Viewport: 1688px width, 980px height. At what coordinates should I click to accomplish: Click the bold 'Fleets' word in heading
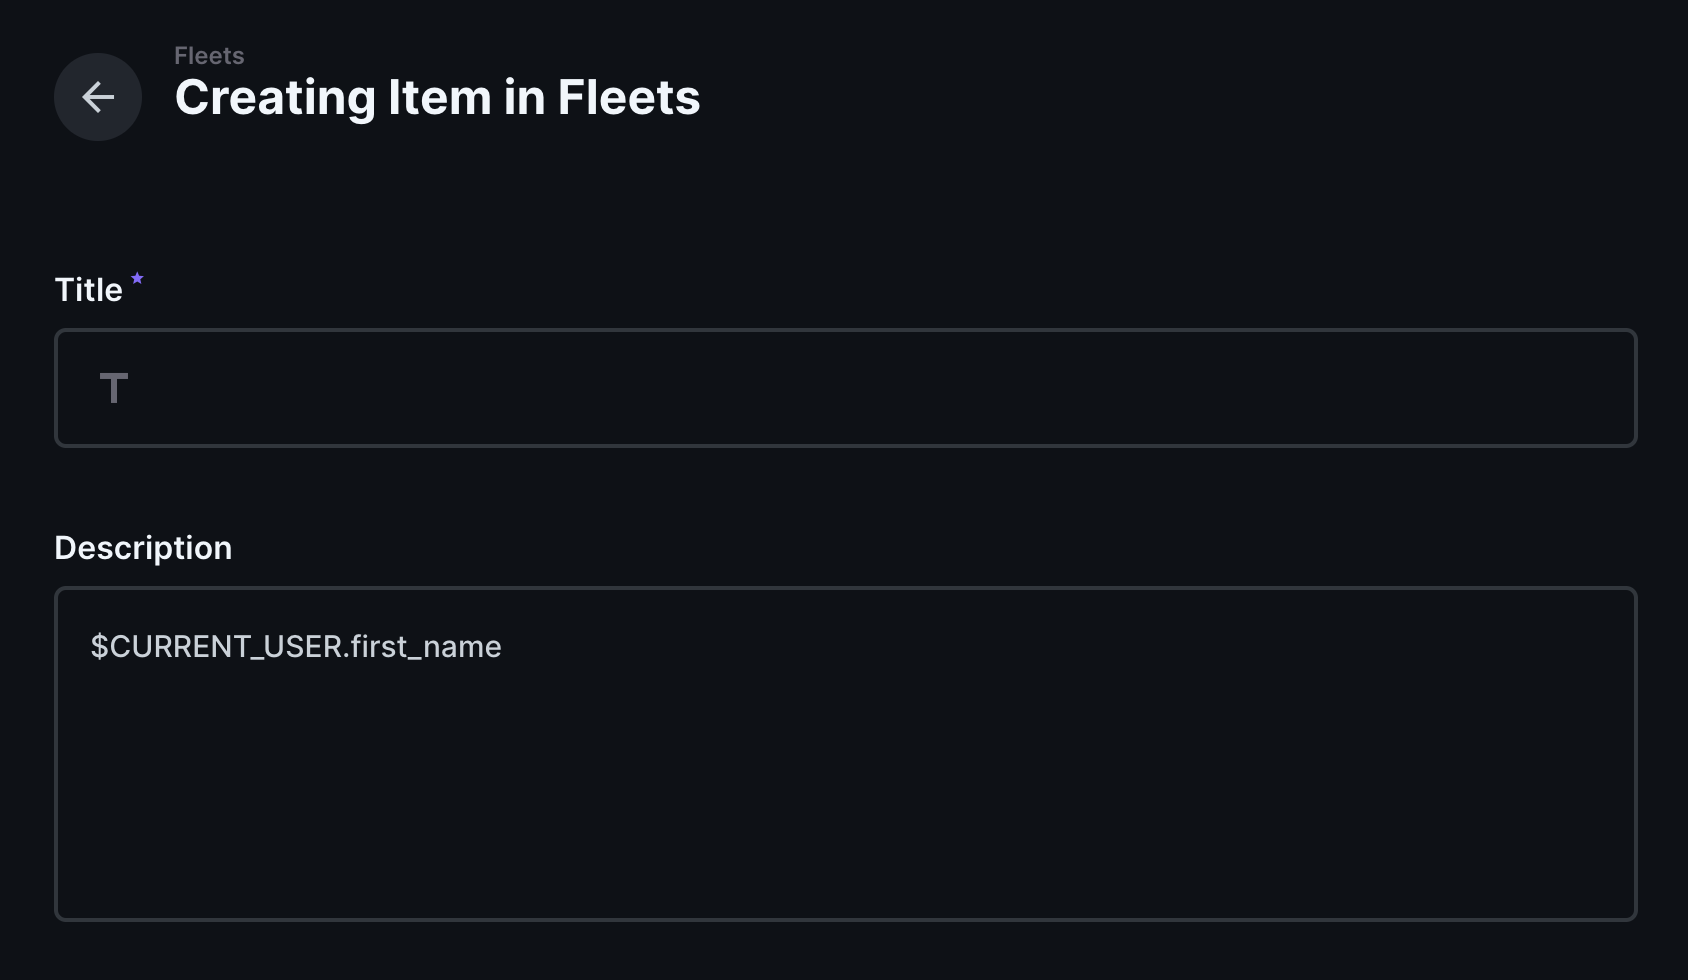pos(628,98)
